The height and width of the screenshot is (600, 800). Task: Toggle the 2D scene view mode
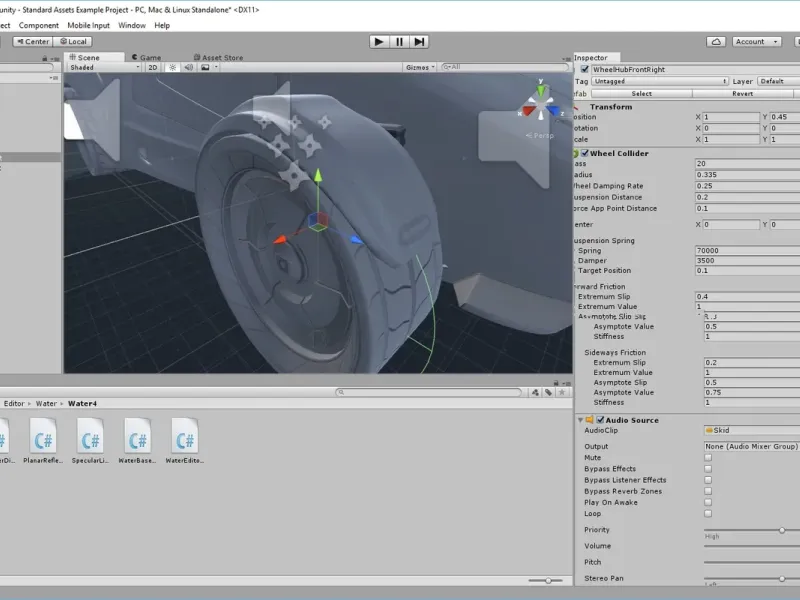coord(153,67)
